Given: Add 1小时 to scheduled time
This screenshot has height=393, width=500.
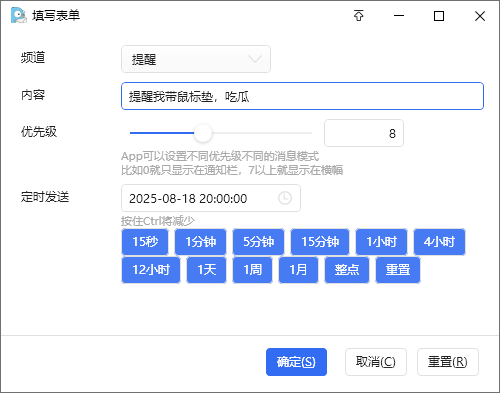Looking at the screenshot, I should coord(381,242).
